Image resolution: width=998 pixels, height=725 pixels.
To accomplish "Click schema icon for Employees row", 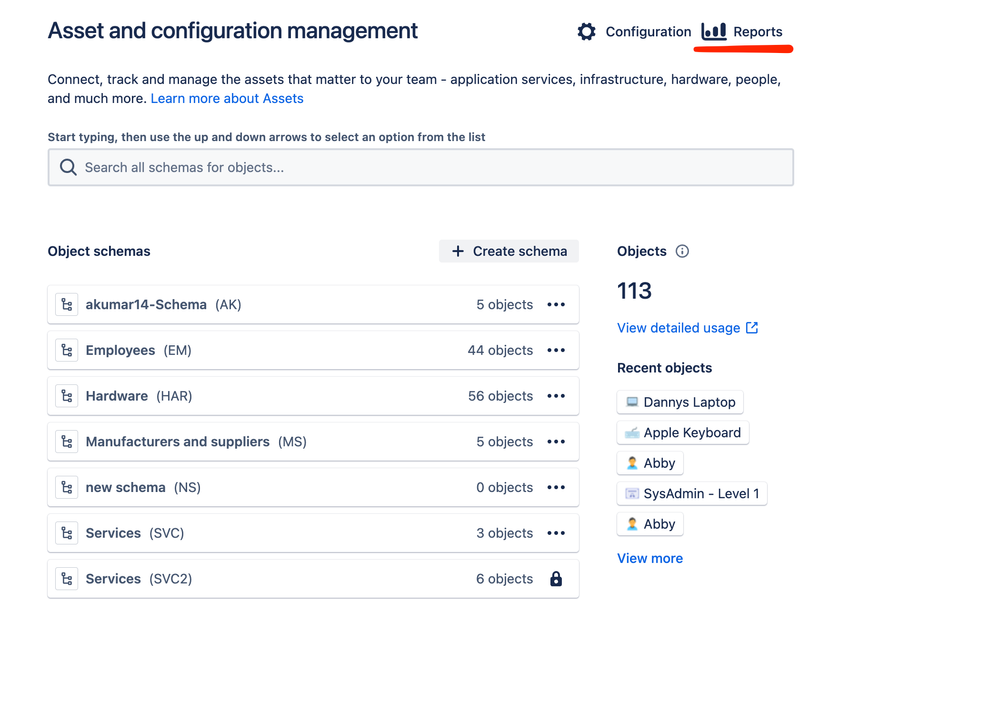I will point(67,351).
